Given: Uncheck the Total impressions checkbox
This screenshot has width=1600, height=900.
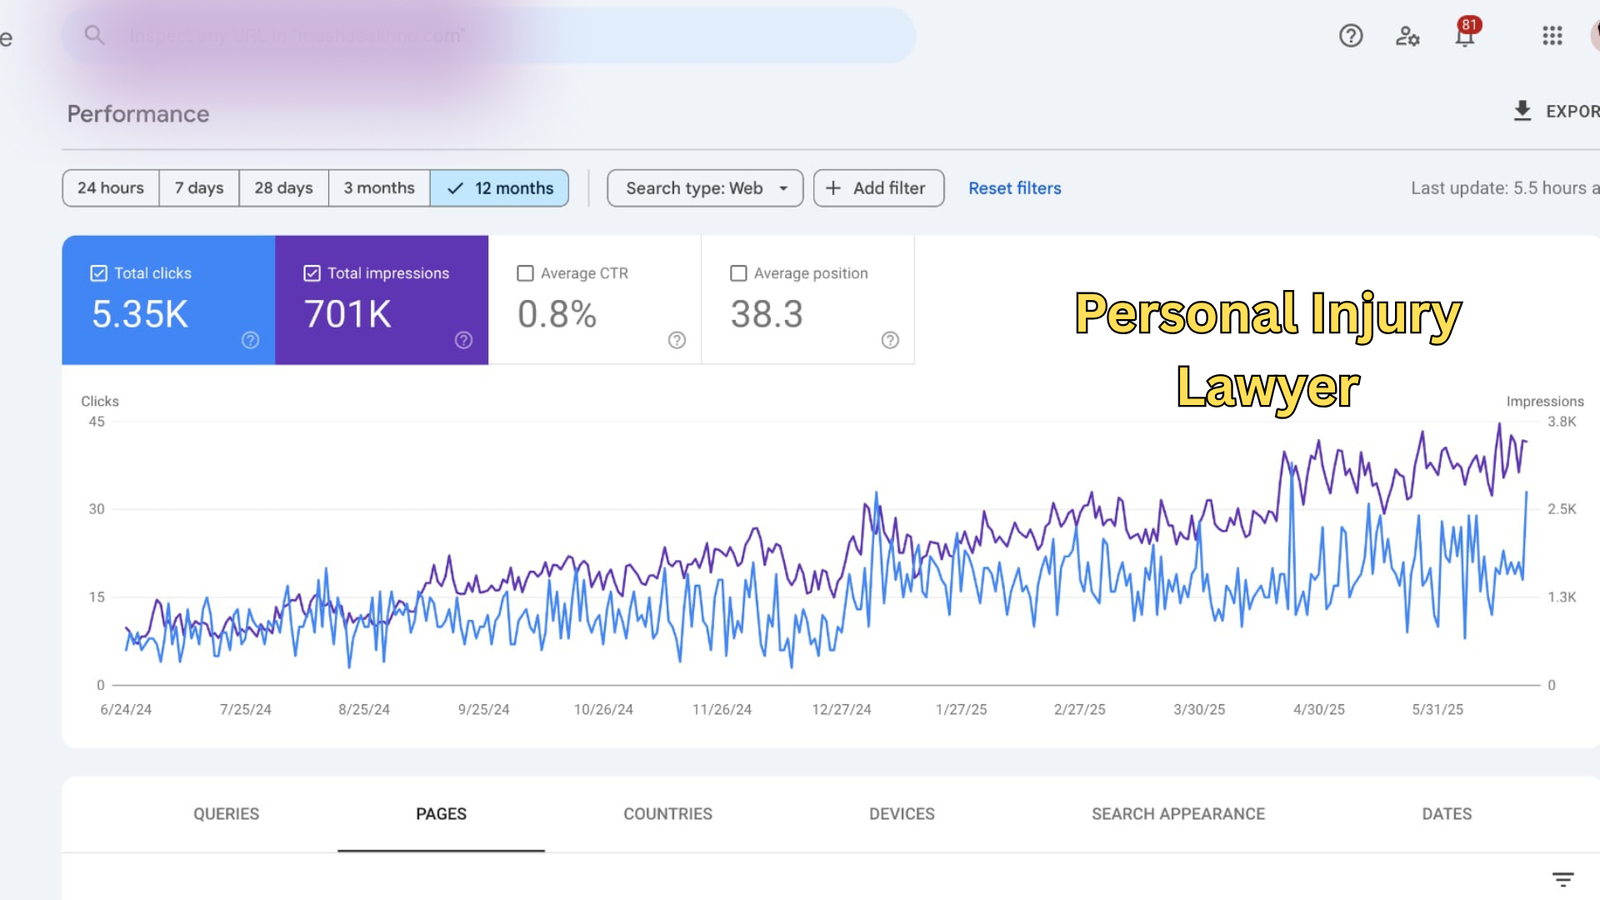Looking at the screenshot, I should click(312, 273).
